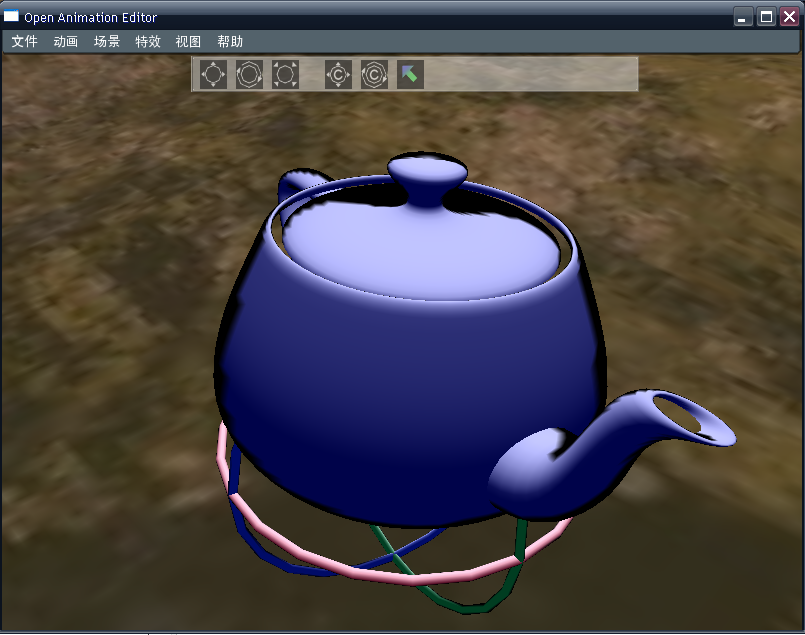Select the object scale tool icon

coord(285,74)
